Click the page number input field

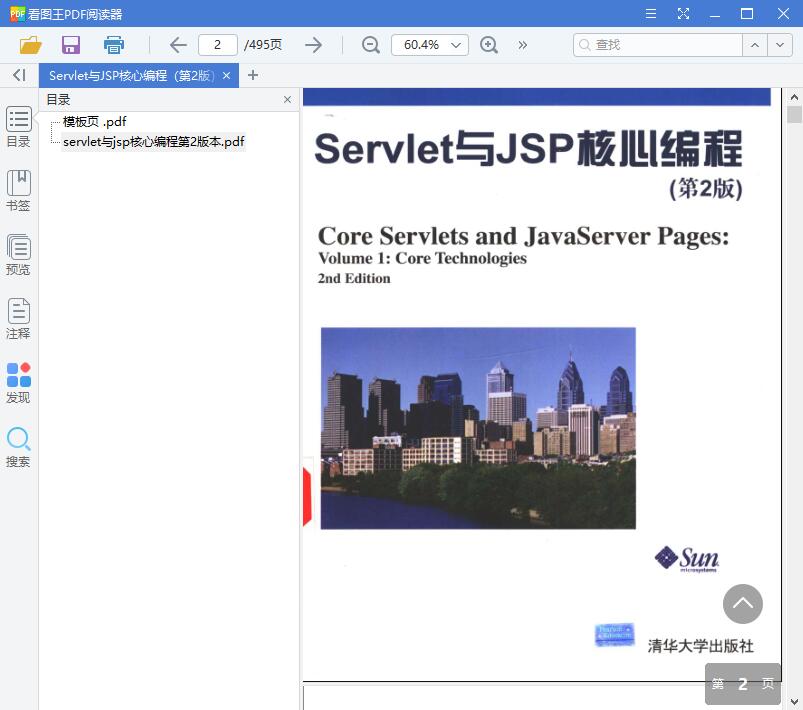coord(217,45)
